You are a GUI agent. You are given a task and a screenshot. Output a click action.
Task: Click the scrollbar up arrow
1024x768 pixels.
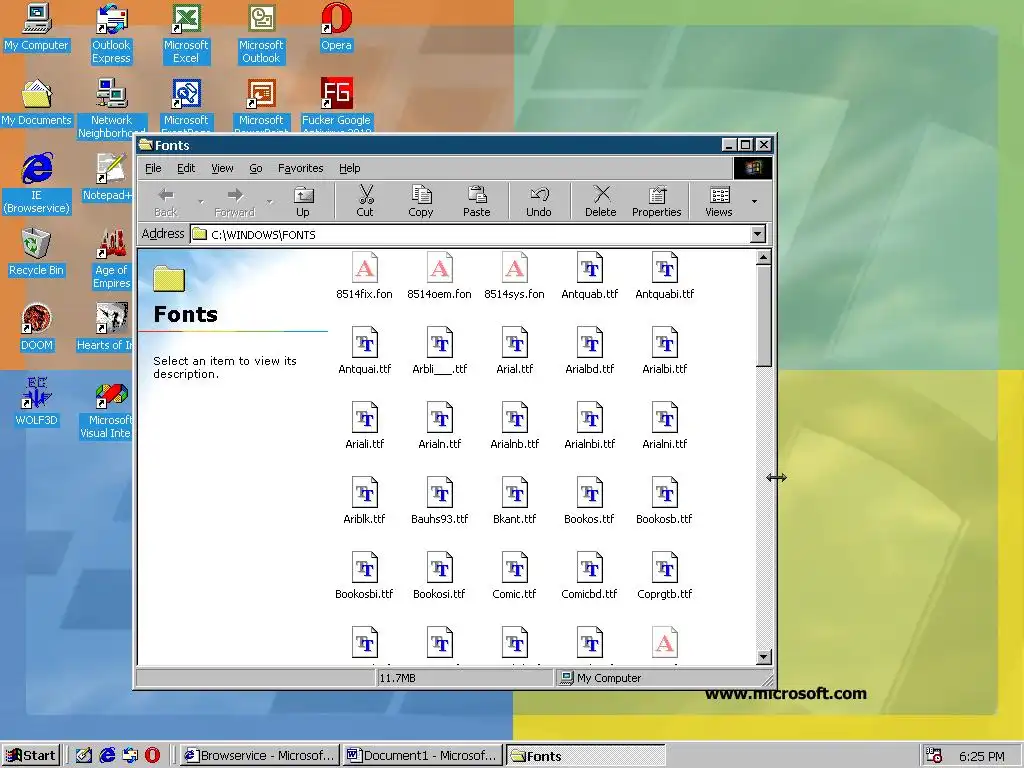point(763,257)
